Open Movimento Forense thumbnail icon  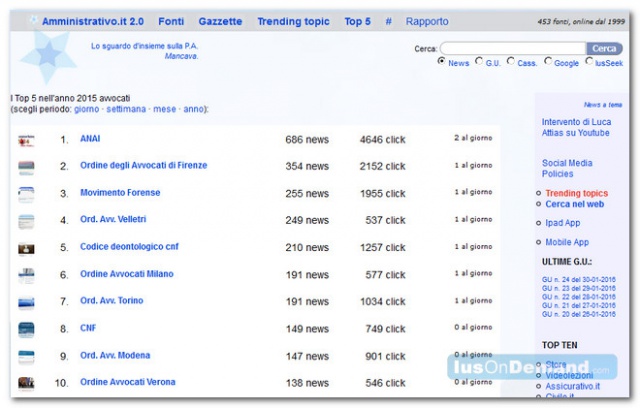pos(26,195)
